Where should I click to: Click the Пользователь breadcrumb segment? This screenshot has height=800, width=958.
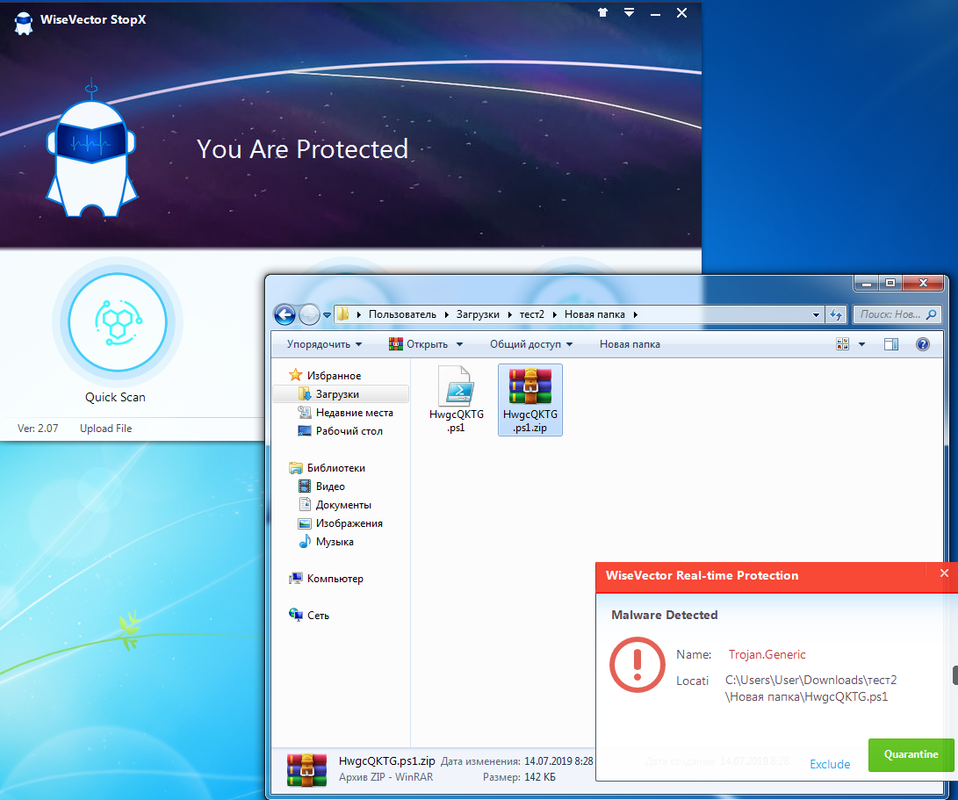click(x=402, y=314)
